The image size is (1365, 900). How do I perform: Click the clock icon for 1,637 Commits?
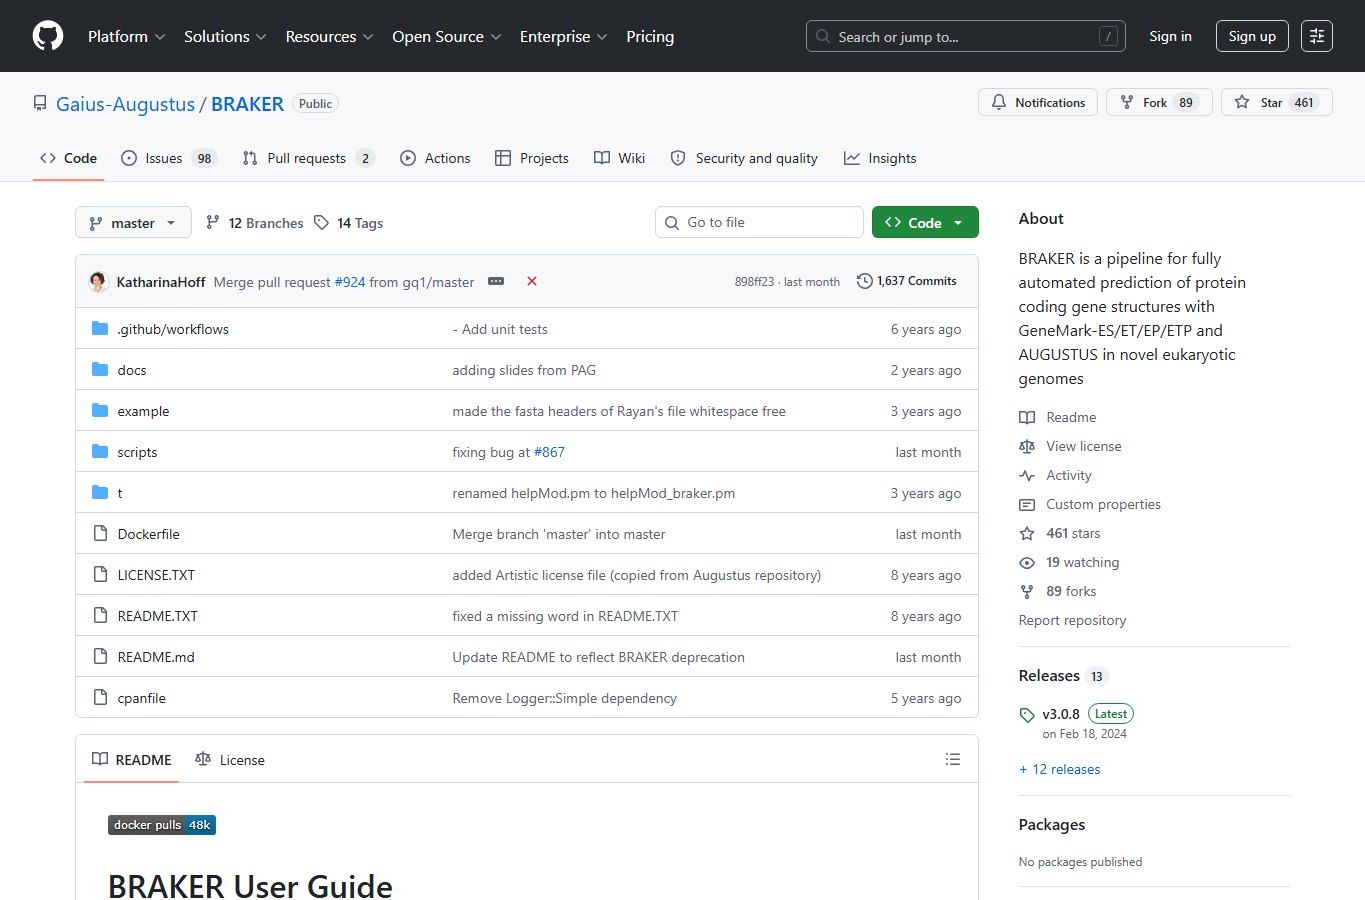coord(865,281)
